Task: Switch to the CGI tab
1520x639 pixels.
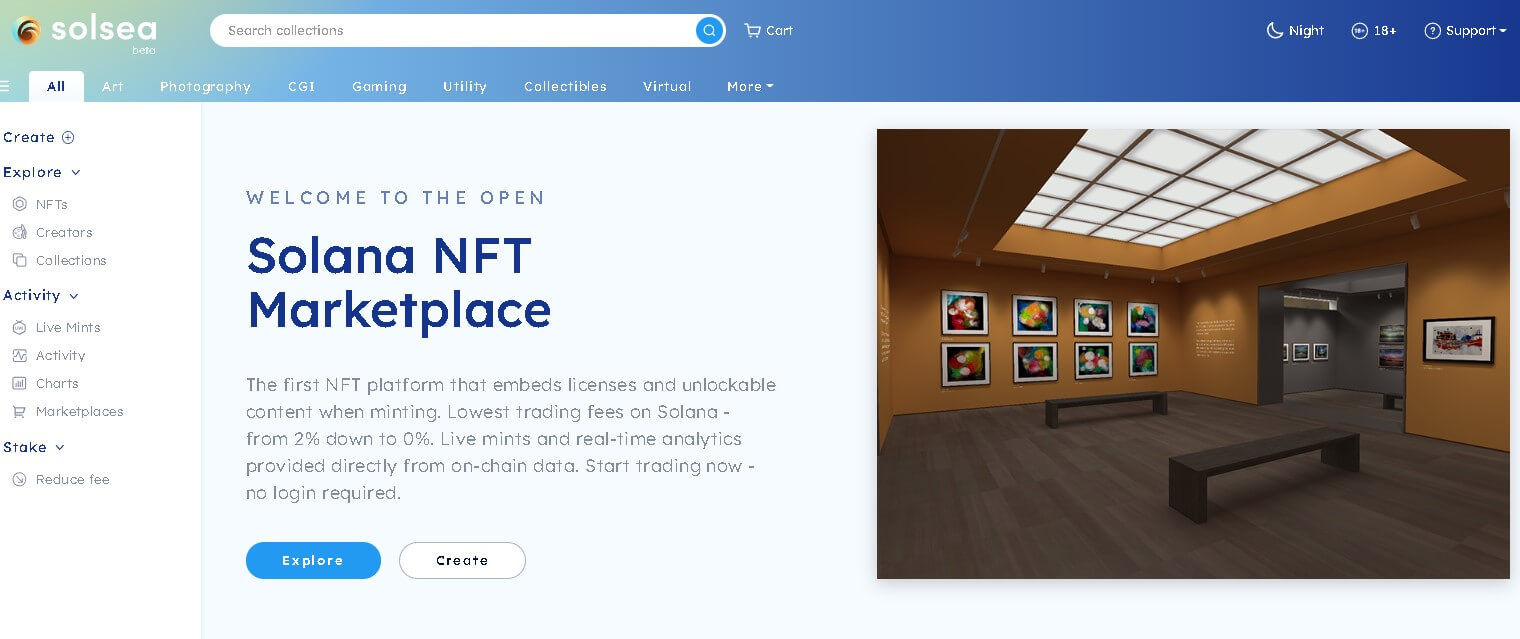Action: pos(302,87)
